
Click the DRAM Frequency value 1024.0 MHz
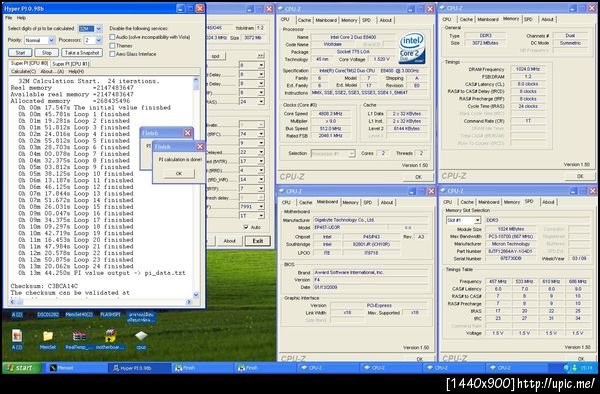pos(528,69)
